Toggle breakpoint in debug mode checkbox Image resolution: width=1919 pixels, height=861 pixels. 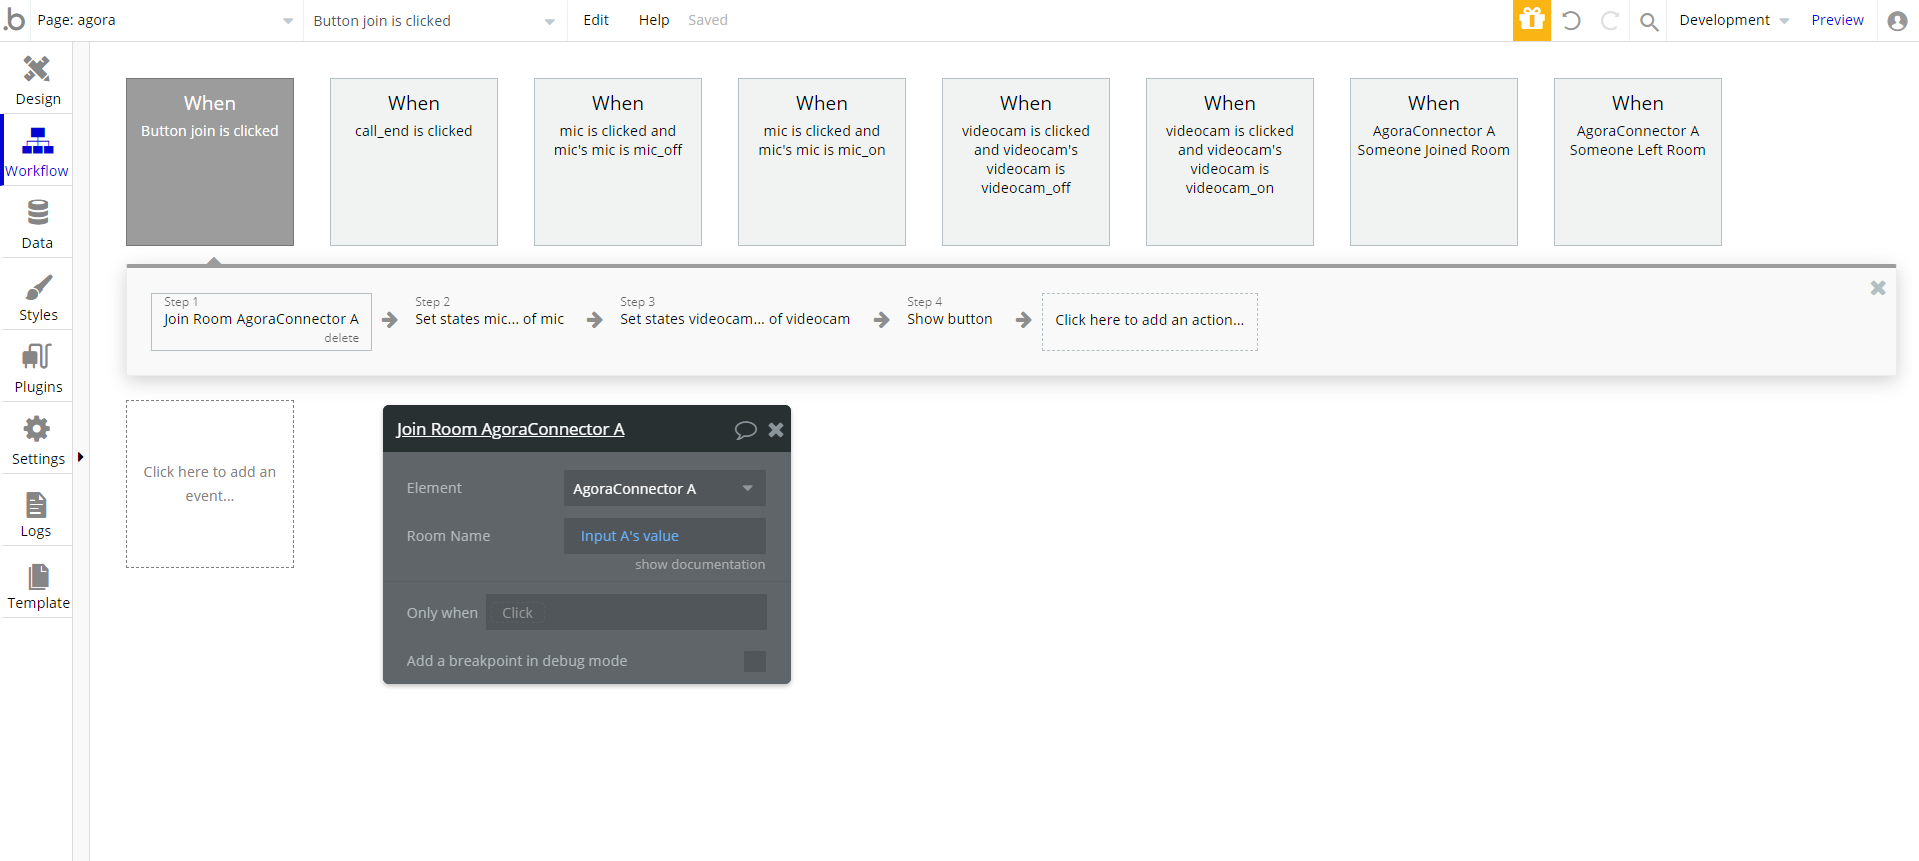pos(755,661)
